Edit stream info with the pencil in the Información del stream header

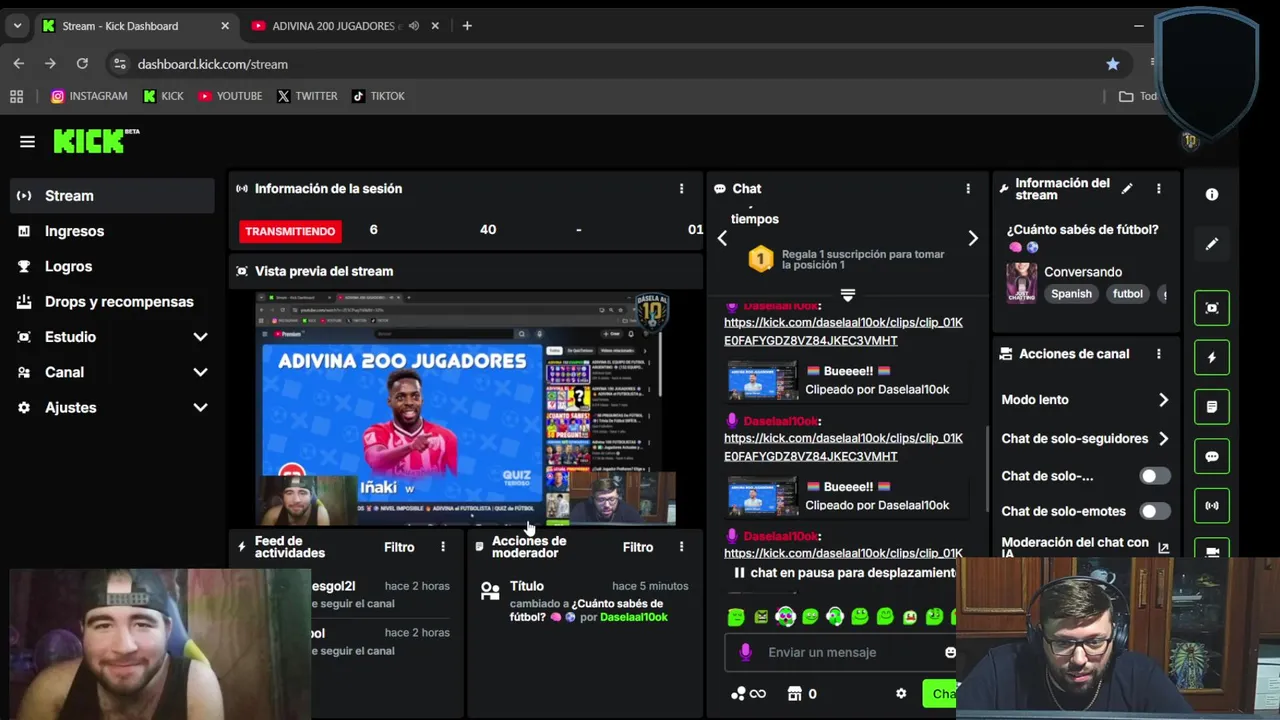click(x=1127, y=188)
